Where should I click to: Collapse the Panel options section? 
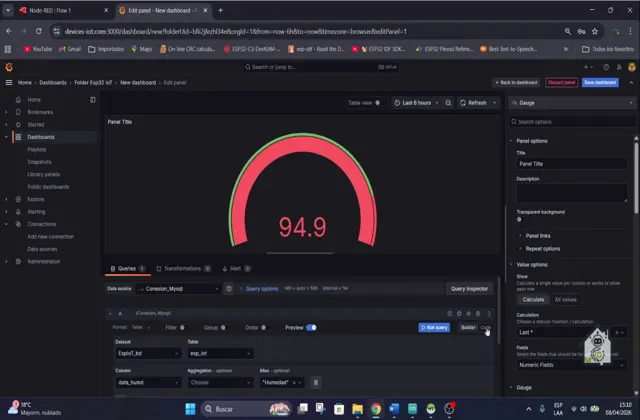coord(512,141)
